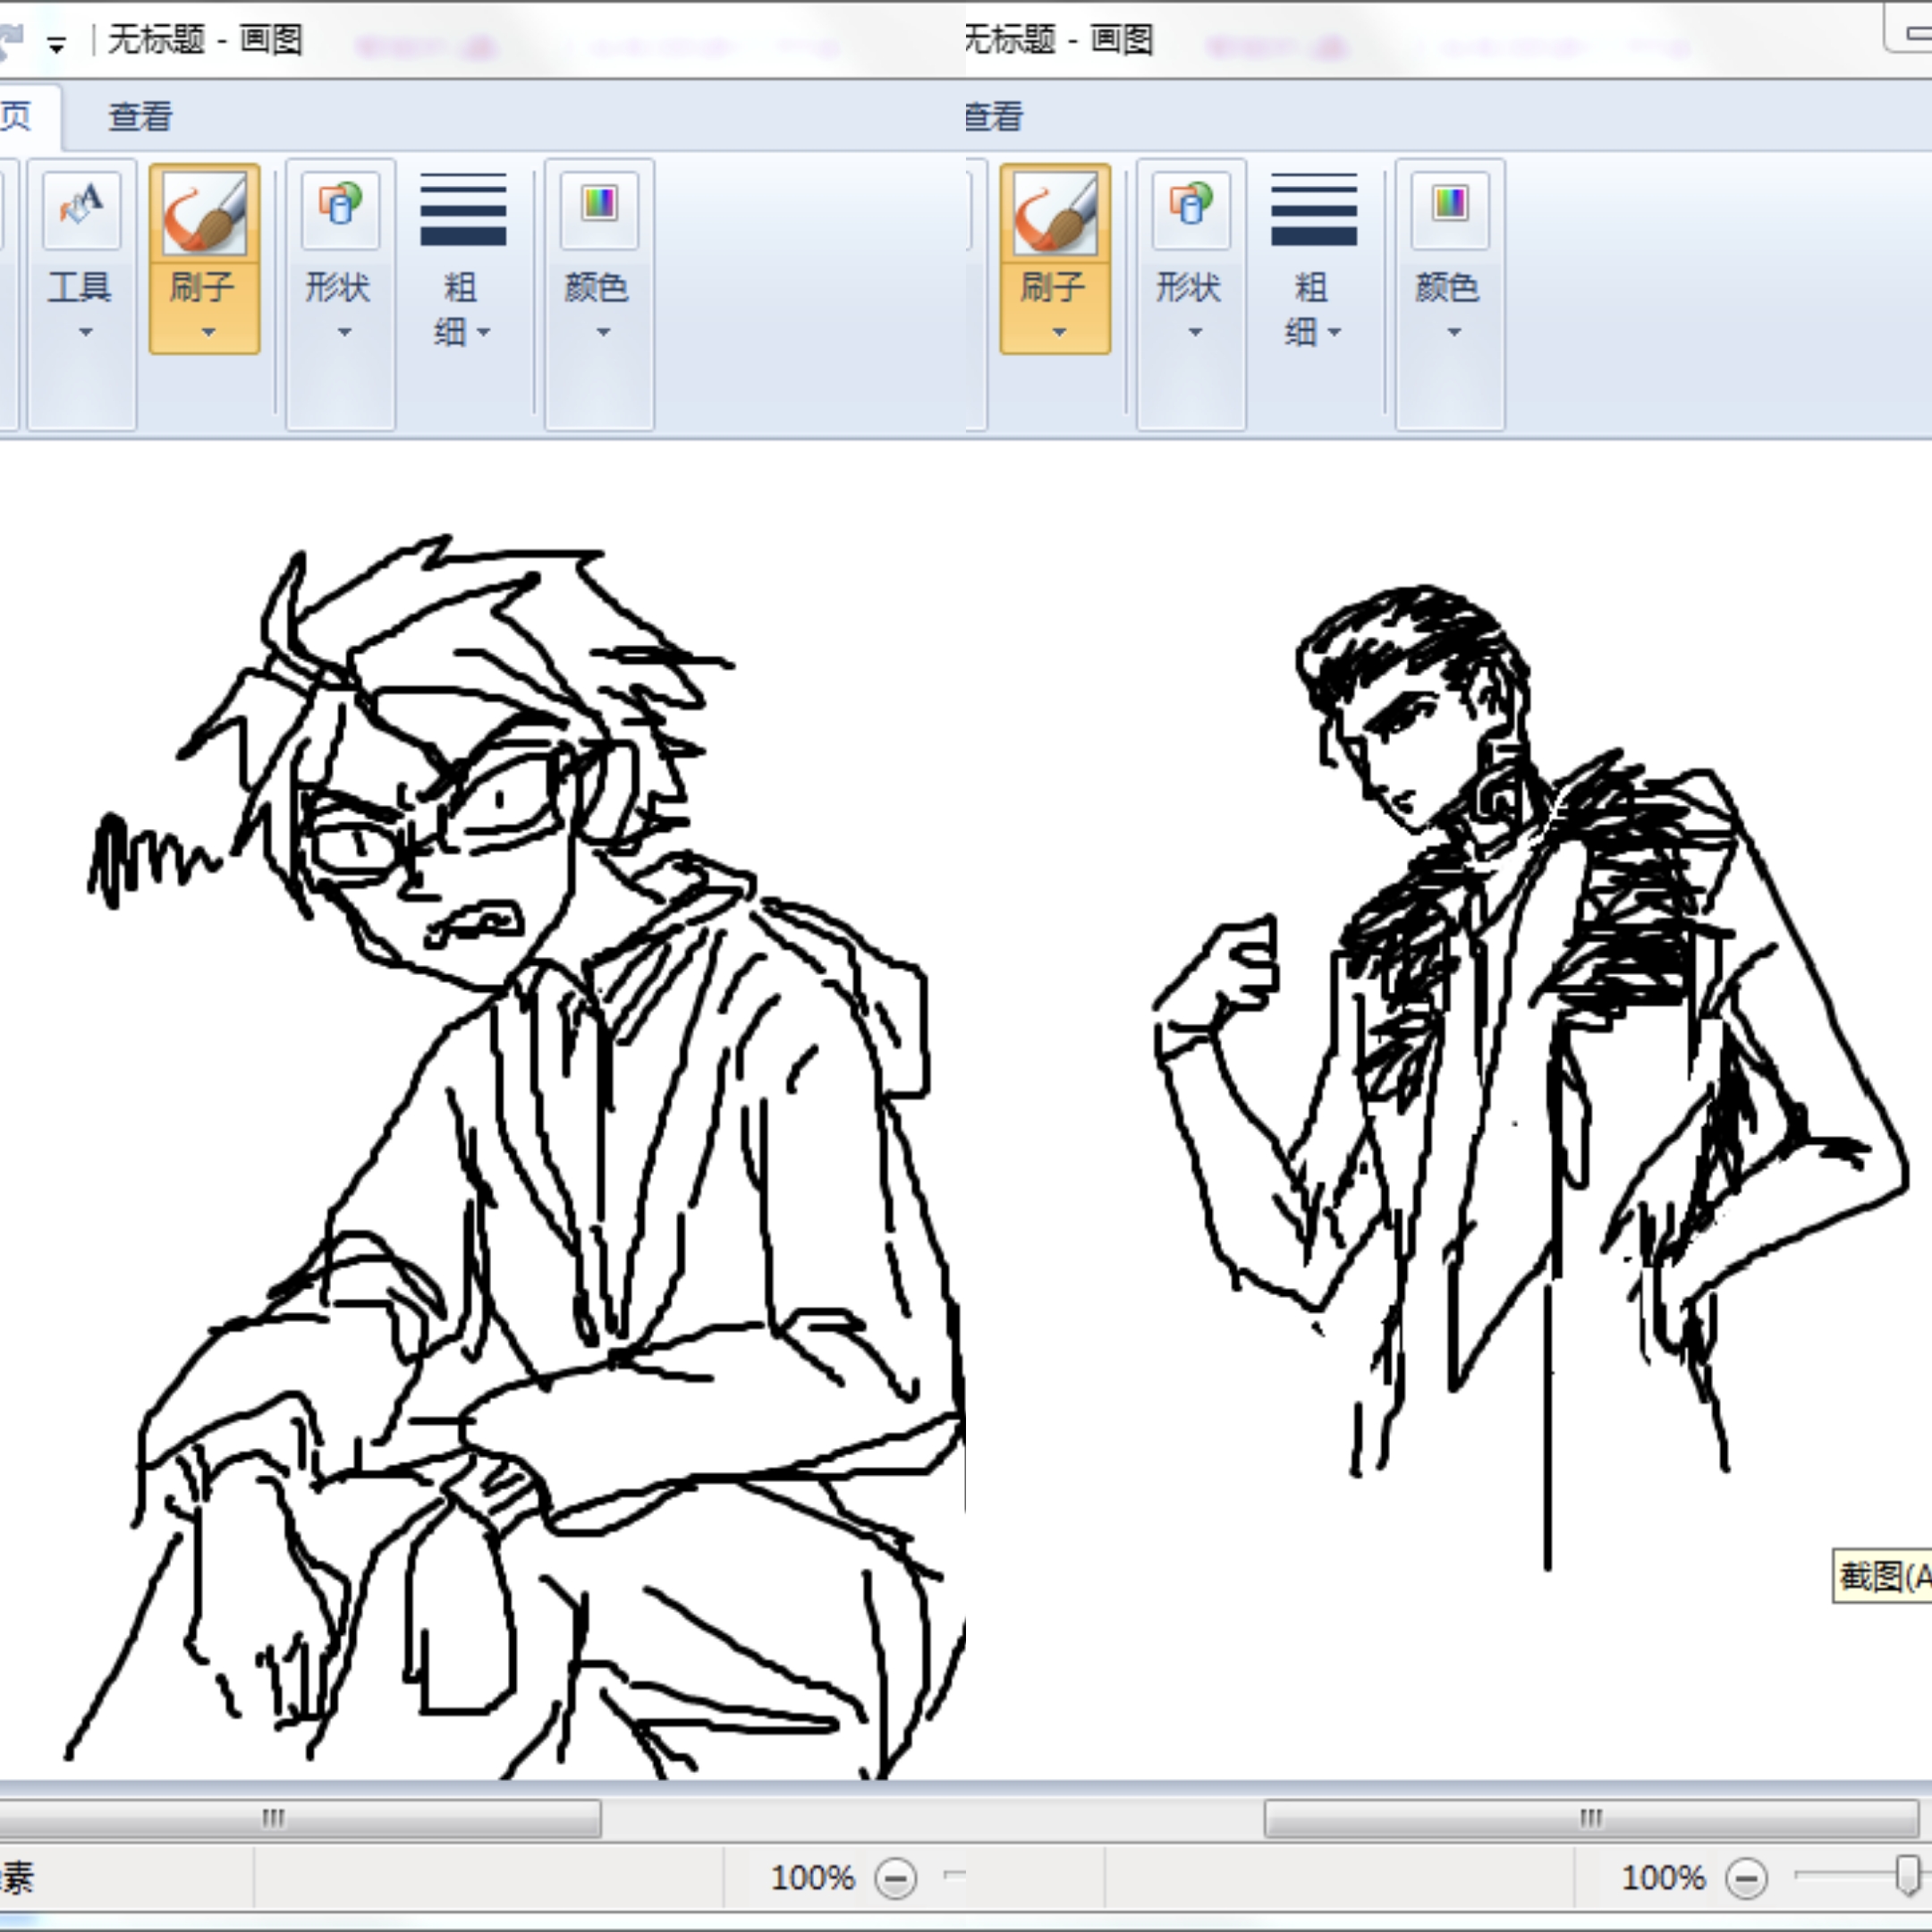Click the Shapes (形状) icon in left window
This screenshot has width=1932, height=1932.
[340, 209]
